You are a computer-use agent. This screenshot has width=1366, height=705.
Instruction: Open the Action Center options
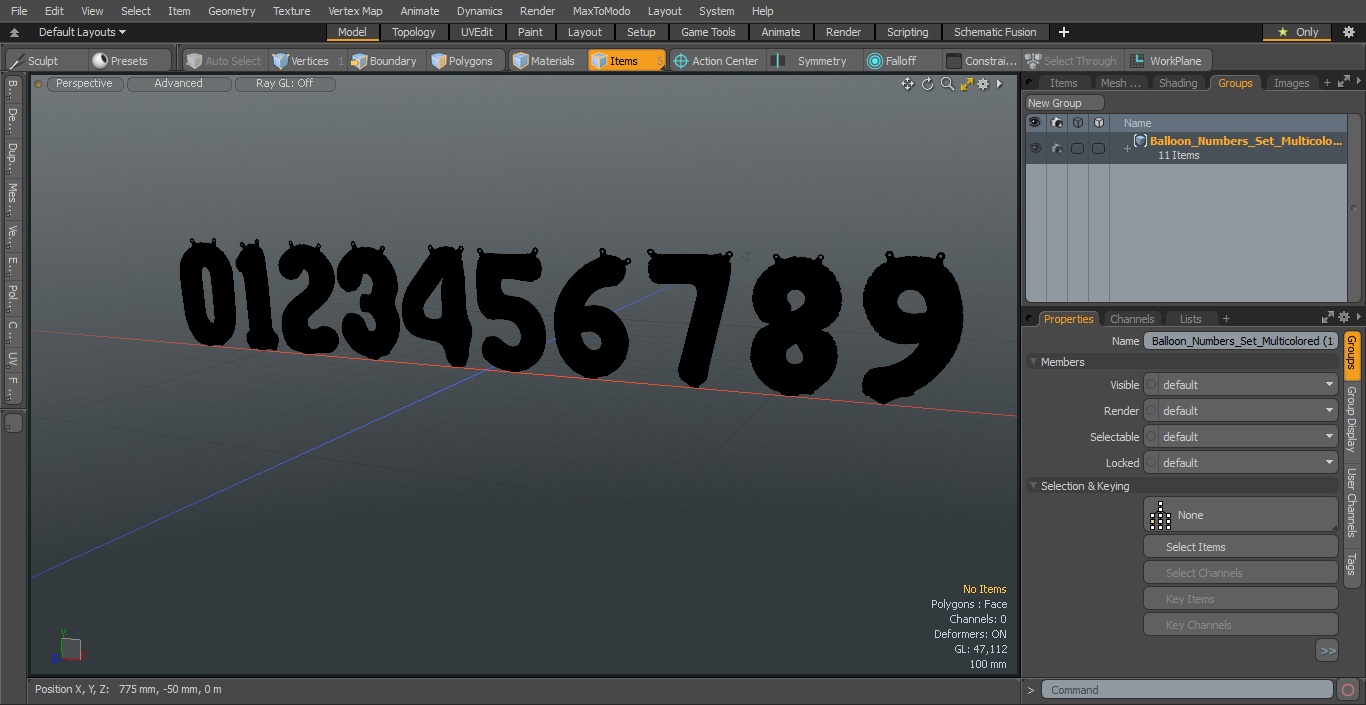click(716, 61)
